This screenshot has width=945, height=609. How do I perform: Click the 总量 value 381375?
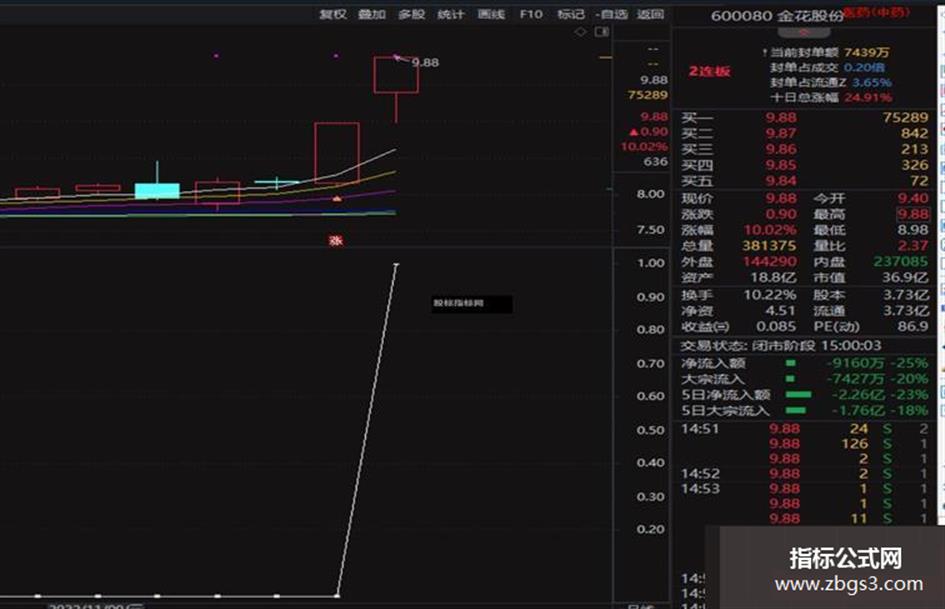pyautogui.click(x=769, y=245)
